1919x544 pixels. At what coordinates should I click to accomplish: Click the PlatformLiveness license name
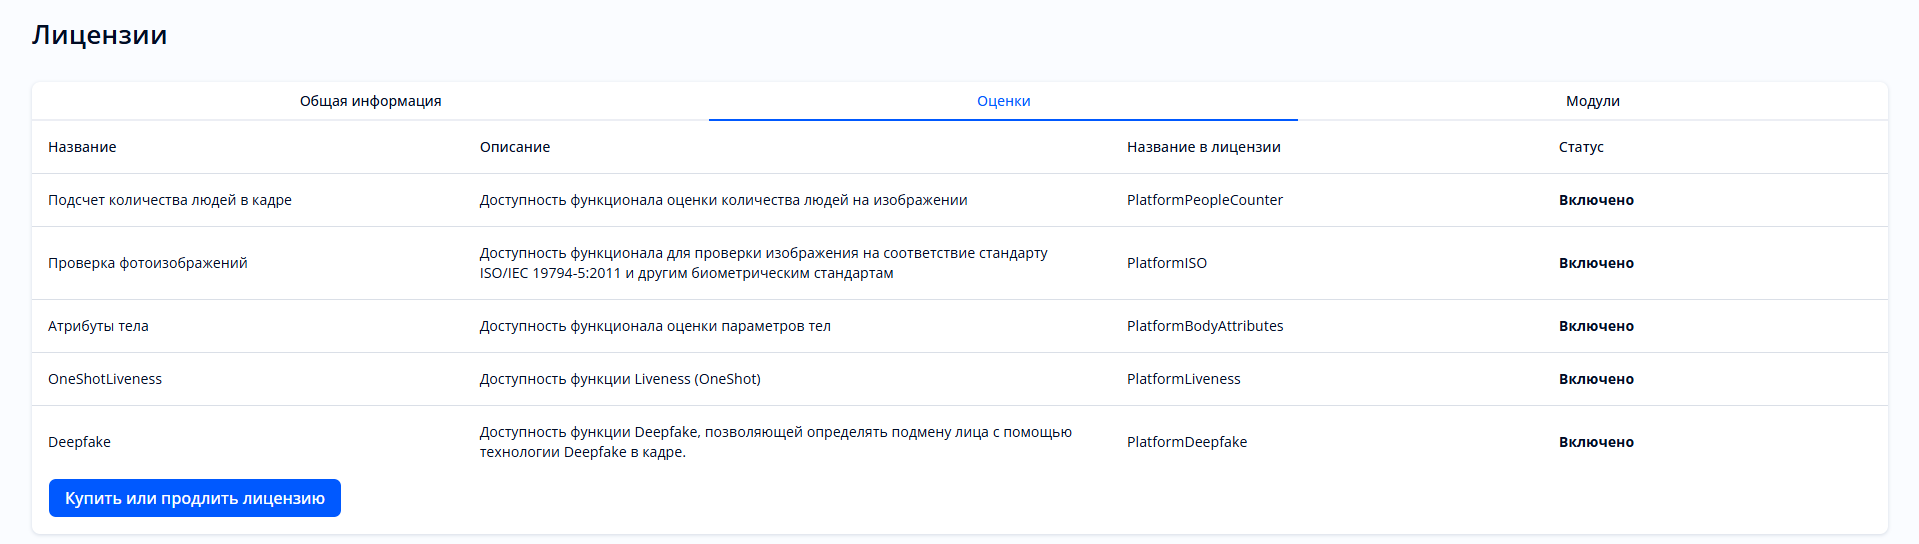pyautogui.click(x=1183, y=379)
